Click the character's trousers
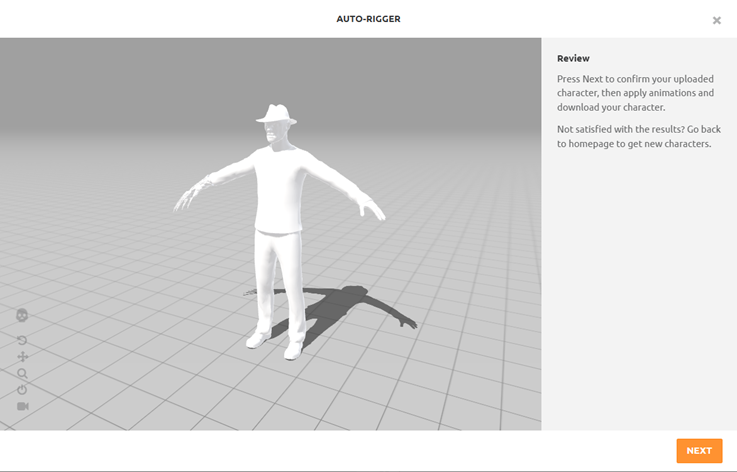The width and height of the screenshot is (737, 472). [276, 280]
